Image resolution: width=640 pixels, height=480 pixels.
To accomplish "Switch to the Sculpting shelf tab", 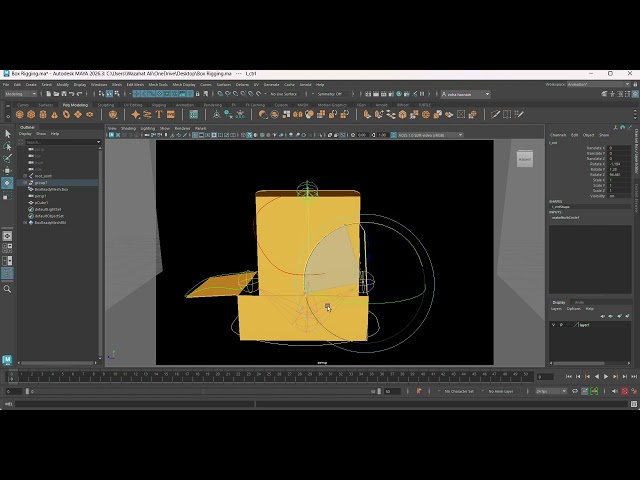I will 106,105.
